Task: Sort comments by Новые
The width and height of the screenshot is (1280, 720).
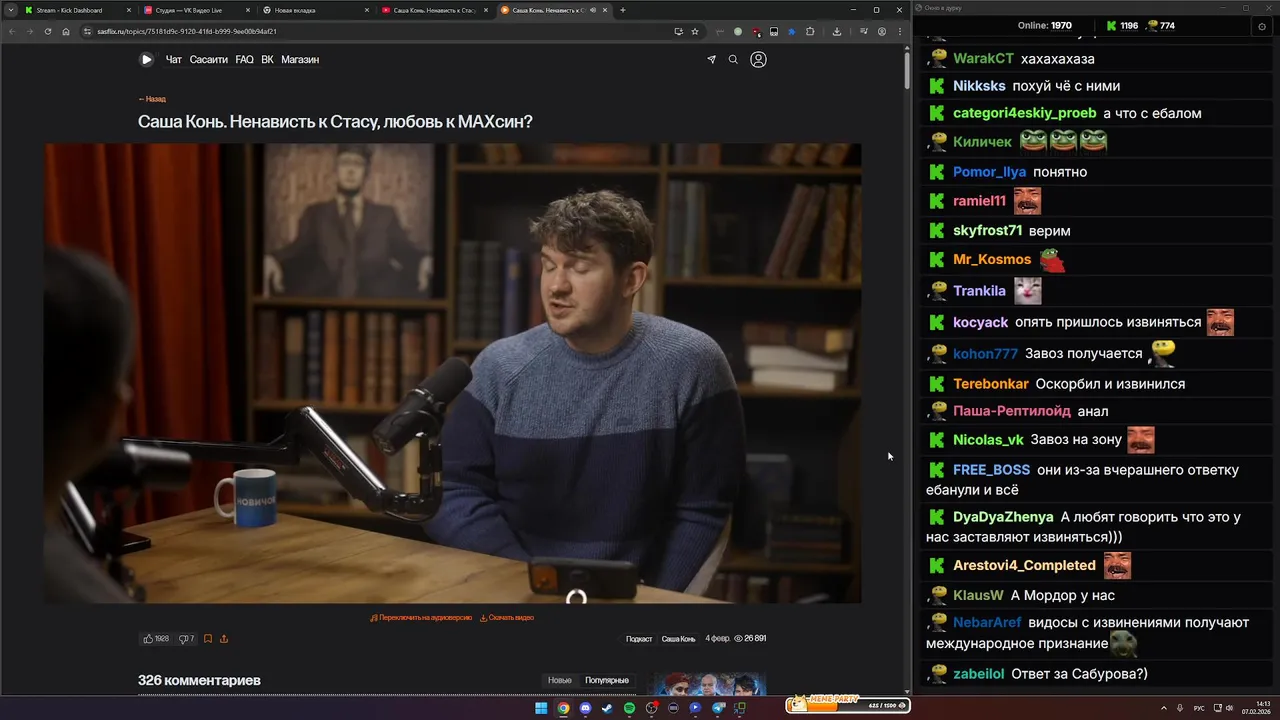Action: [x=560, y=680]
